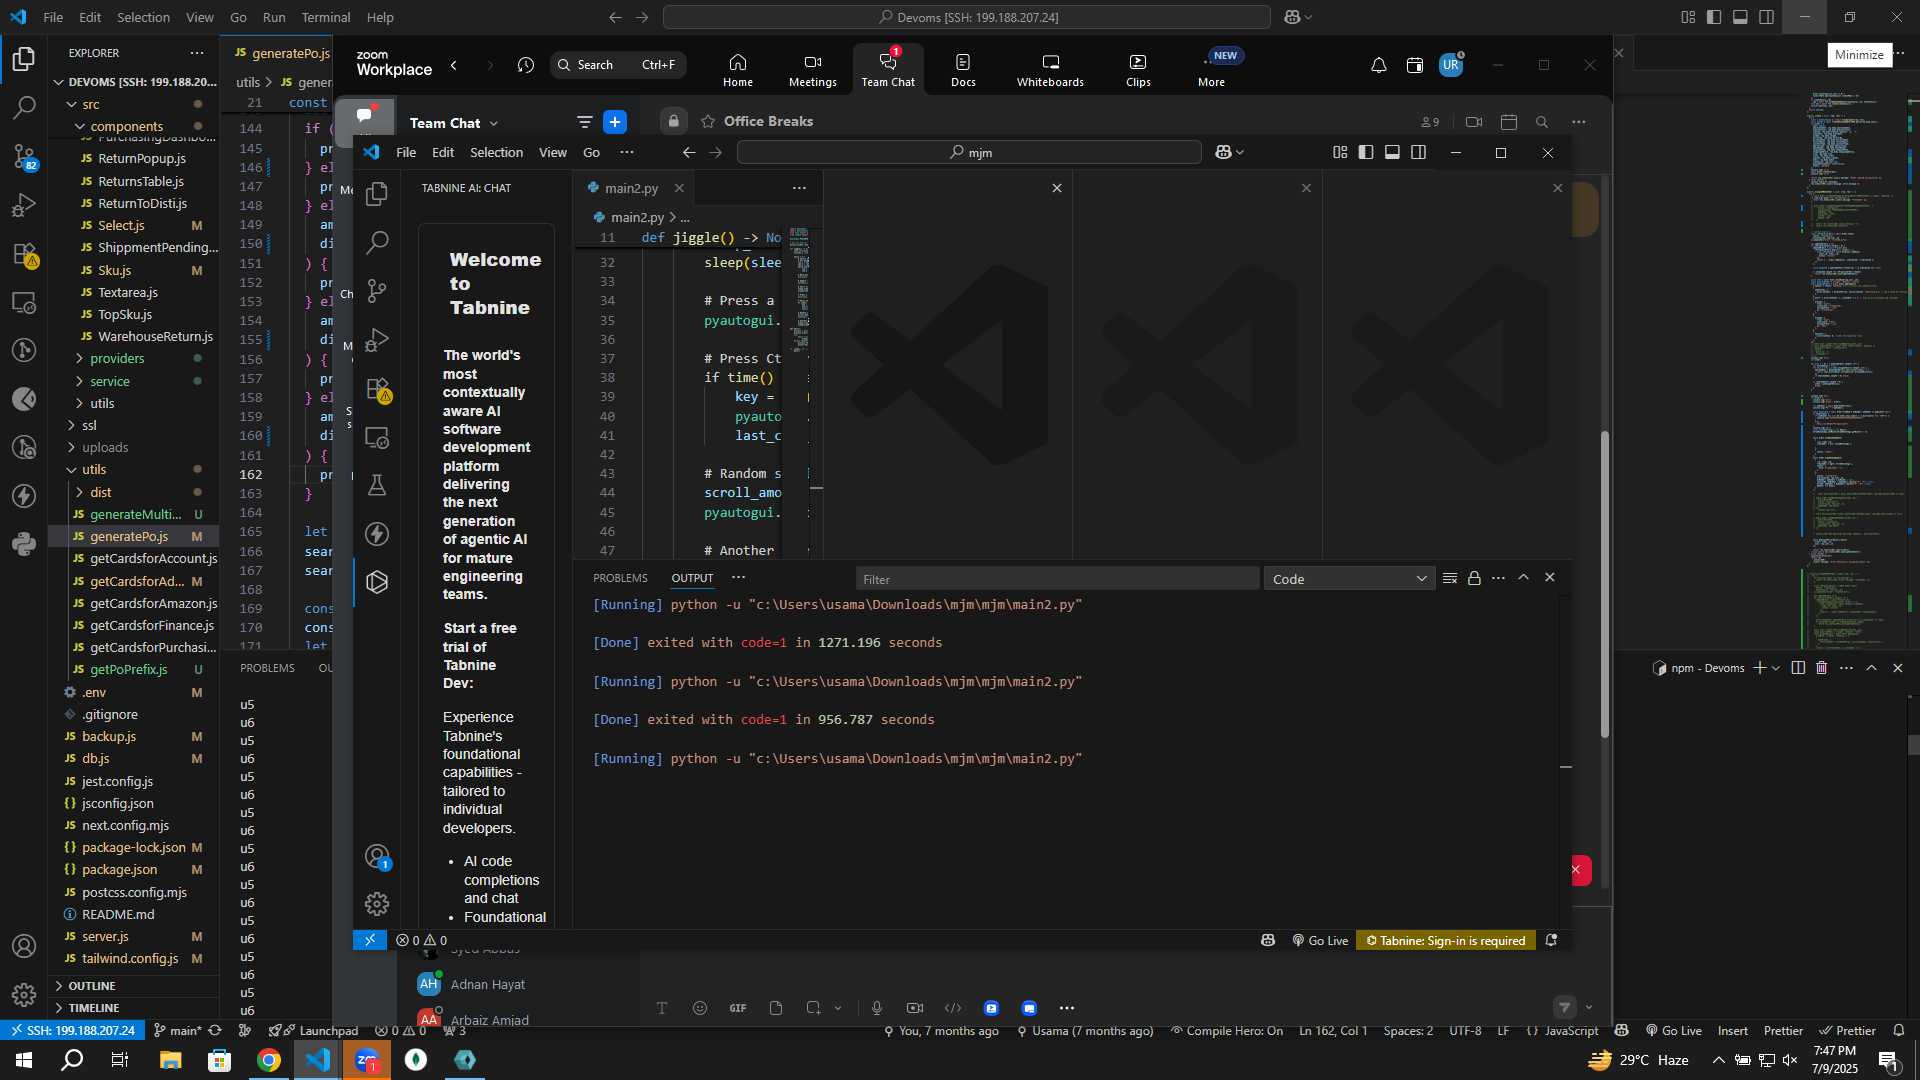Open Remote Explorer icon in mjm window
The image size is (1920, 1080).
click(x=377, y=437)
